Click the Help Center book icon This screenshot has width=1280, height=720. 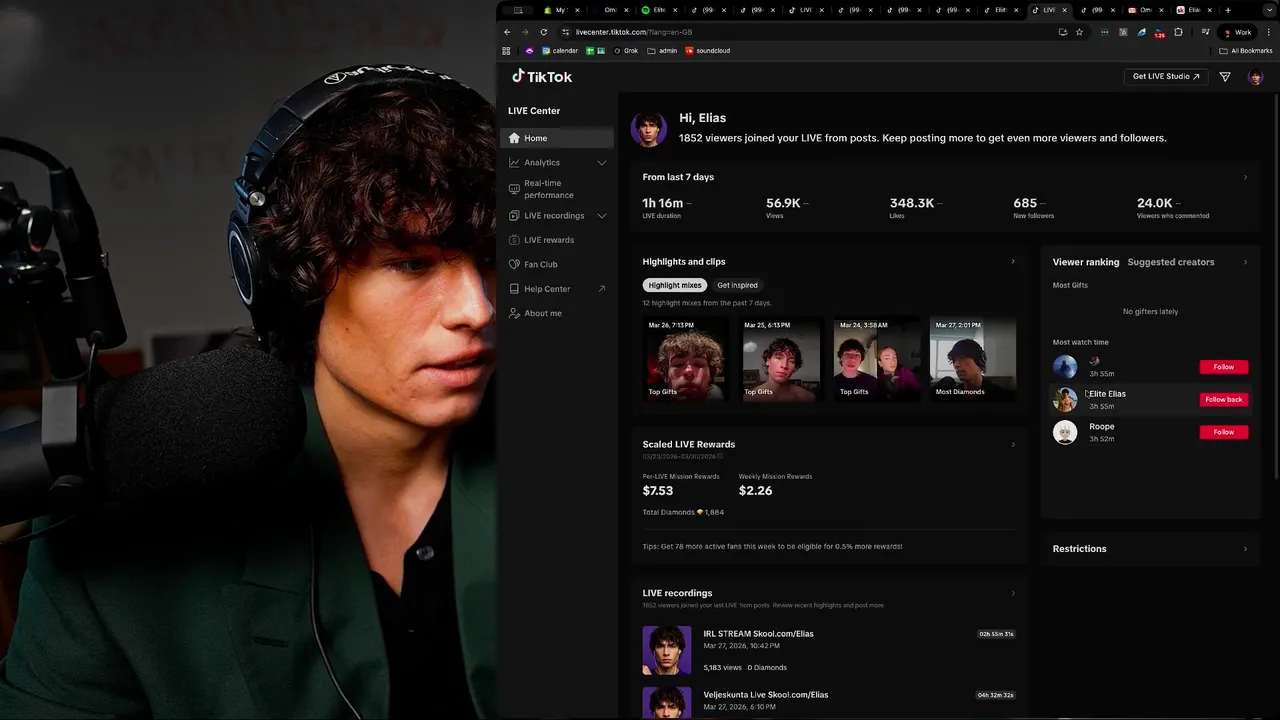[x=514, y=289]
